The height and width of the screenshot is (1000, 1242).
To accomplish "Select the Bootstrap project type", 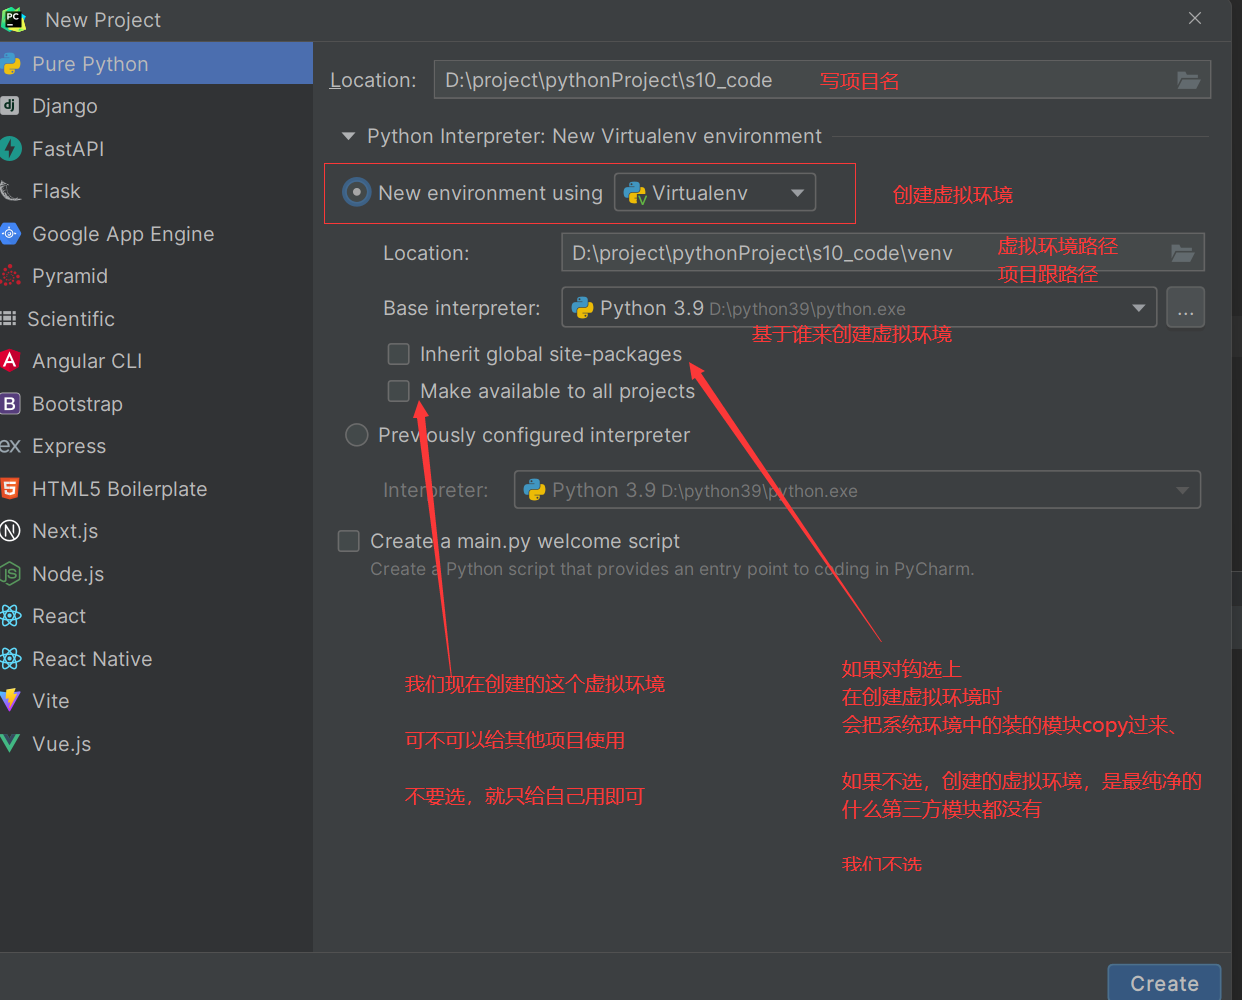I will click(x=156, y=404).
